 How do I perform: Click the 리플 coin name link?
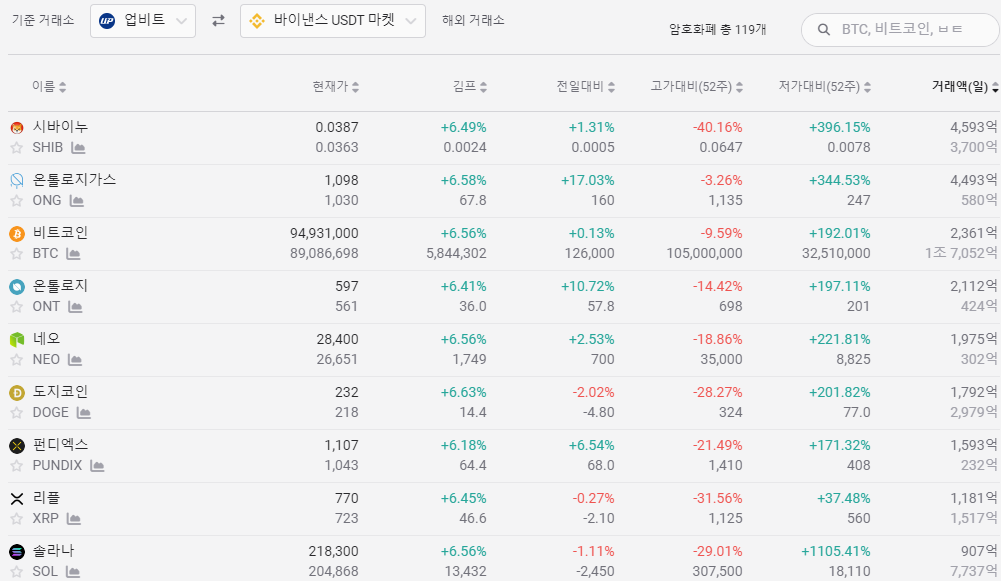[47, 498]
